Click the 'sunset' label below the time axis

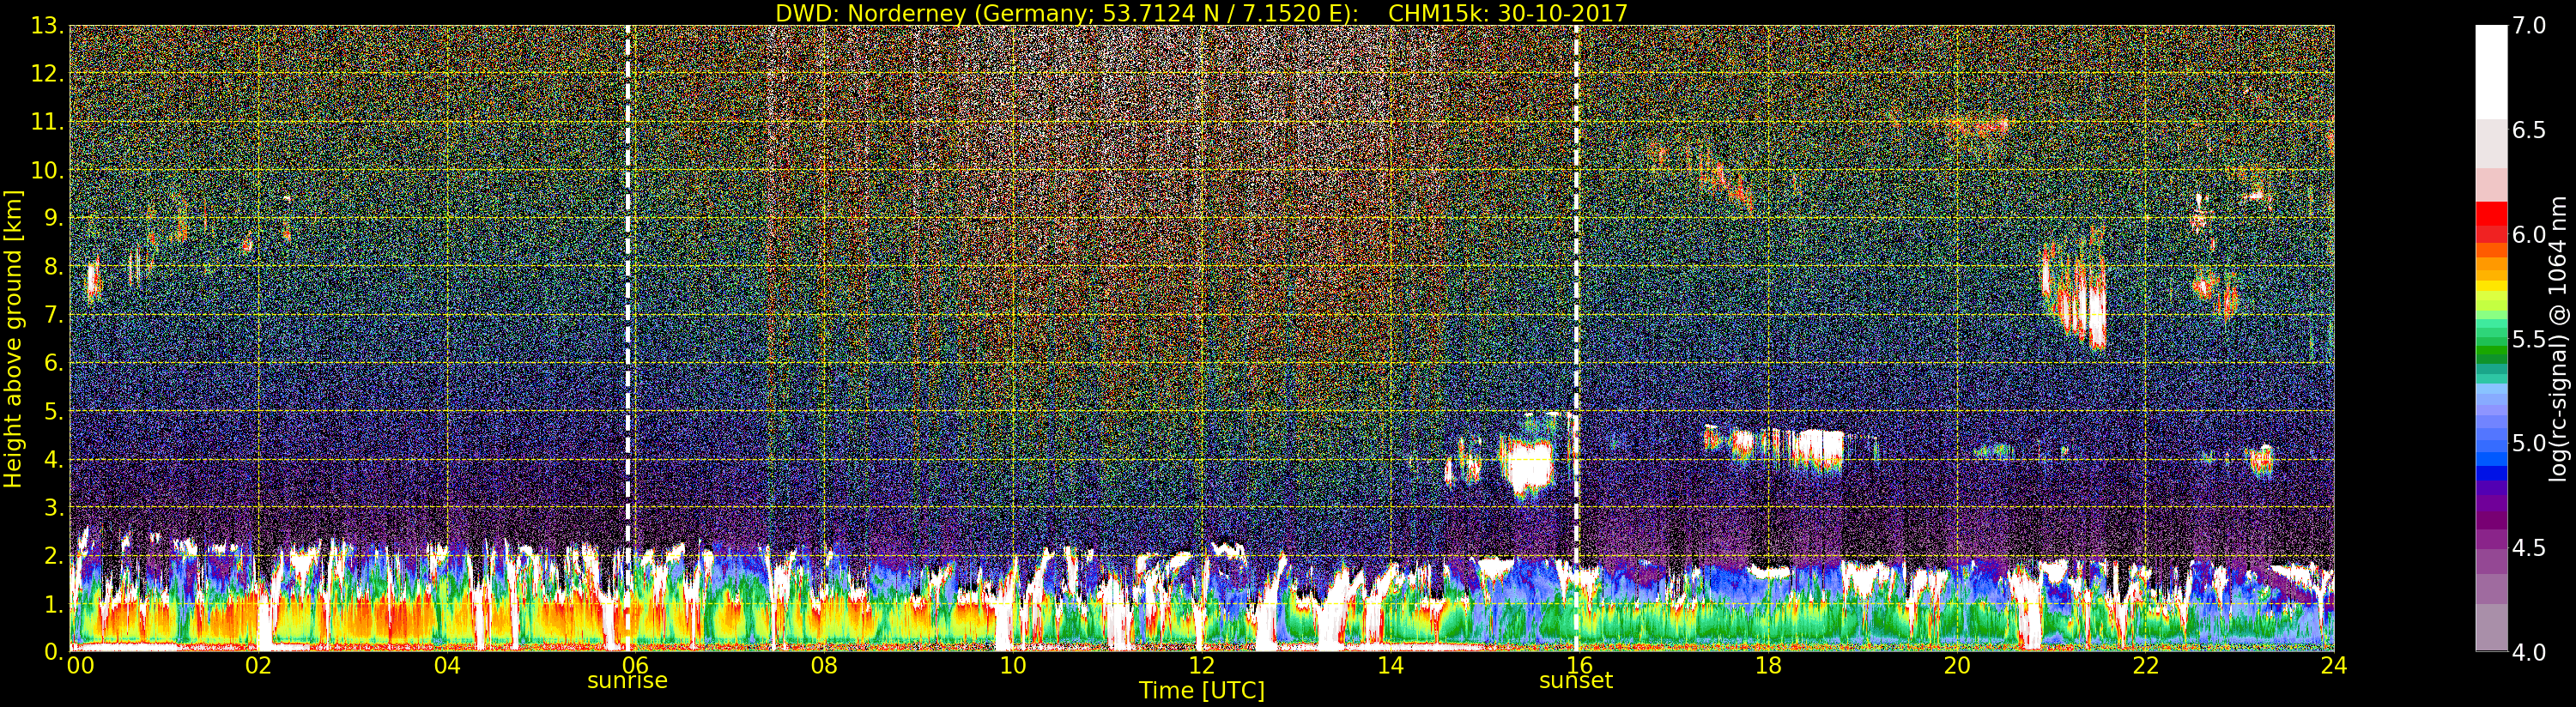point(1576,681)
